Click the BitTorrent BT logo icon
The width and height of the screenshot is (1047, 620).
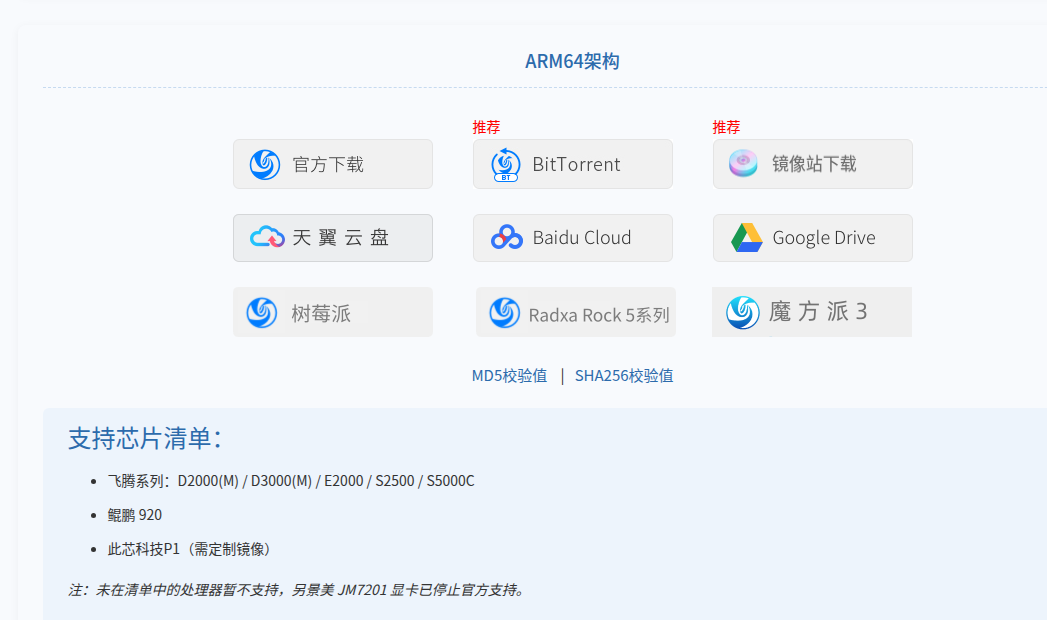coord(505,165)
